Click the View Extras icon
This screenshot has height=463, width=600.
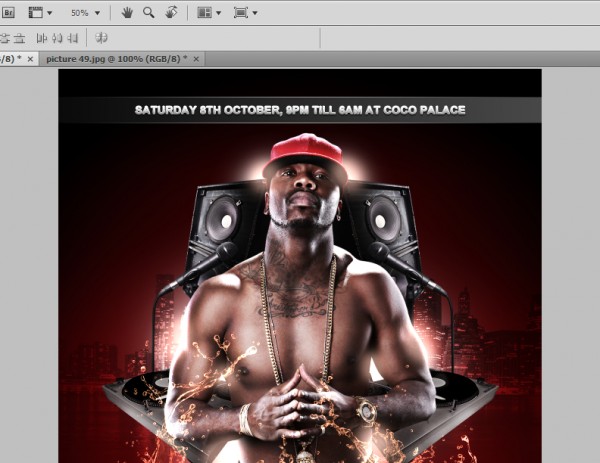pyautogui.click(x=36, y=13)
